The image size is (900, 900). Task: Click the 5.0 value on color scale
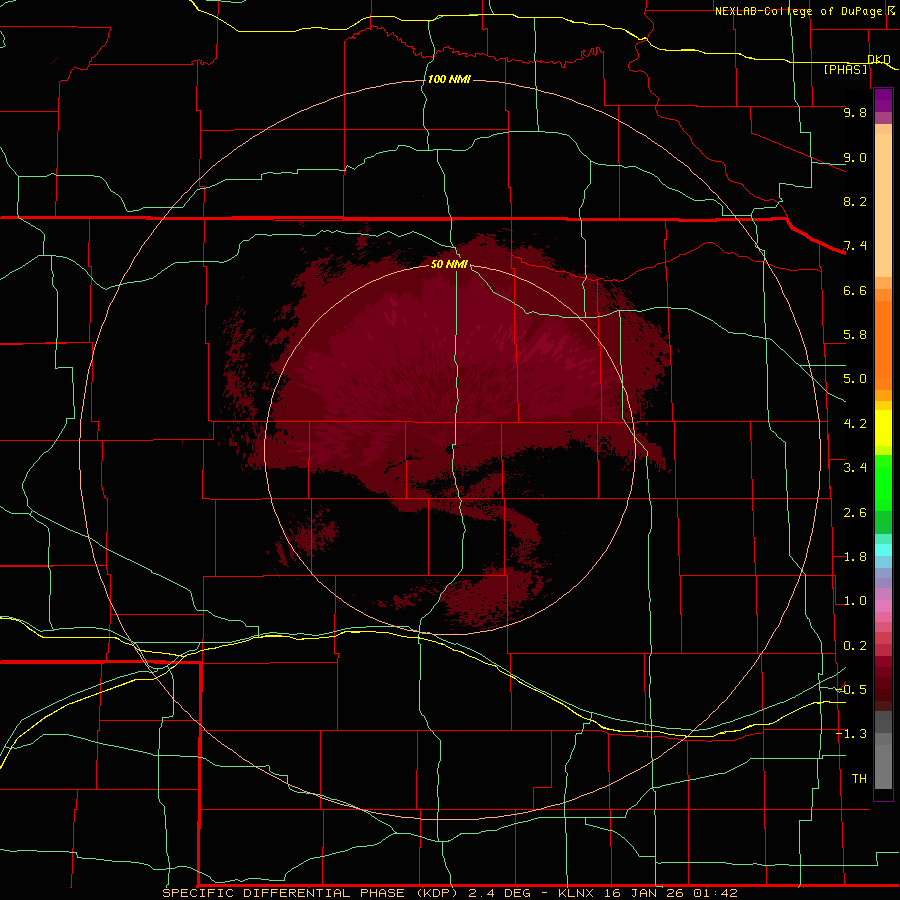click(855, 379)
